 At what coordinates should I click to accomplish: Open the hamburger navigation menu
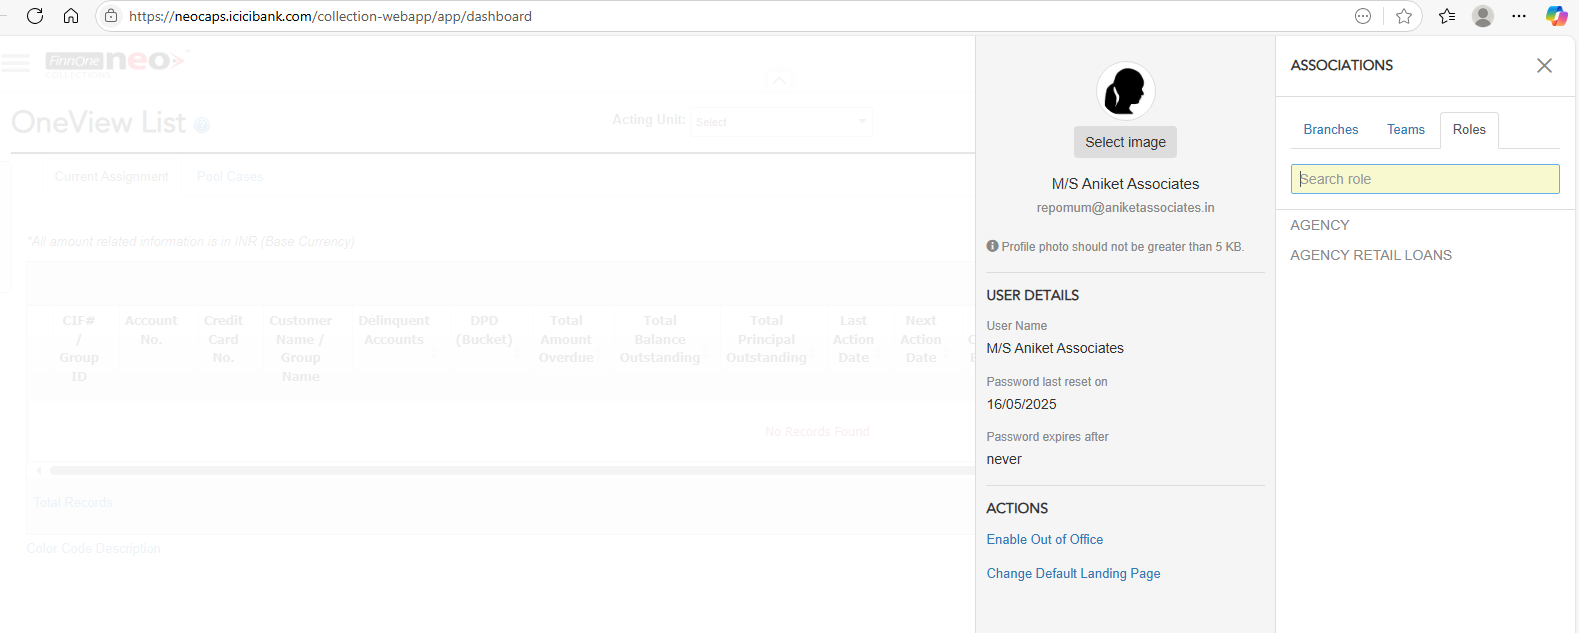[16, 63]
